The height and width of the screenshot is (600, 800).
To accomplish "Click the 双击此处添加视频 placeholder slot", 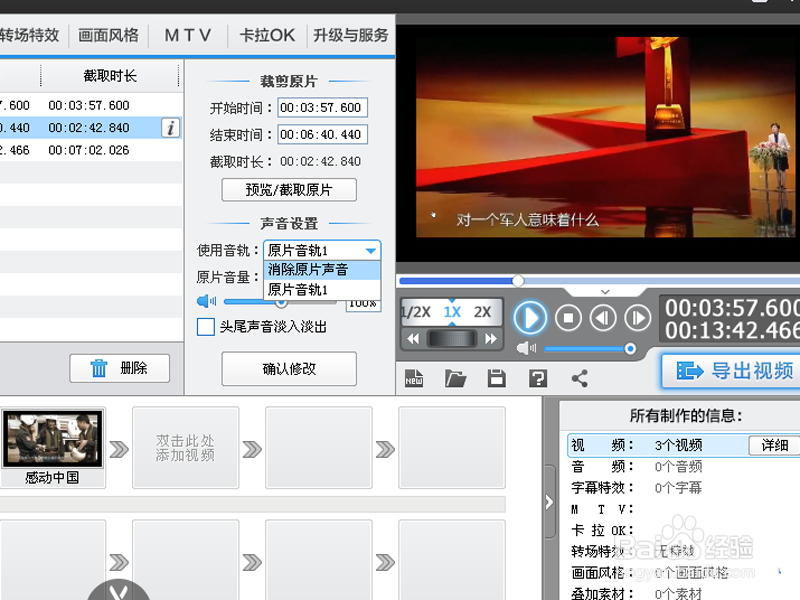I will coord(186,447).
